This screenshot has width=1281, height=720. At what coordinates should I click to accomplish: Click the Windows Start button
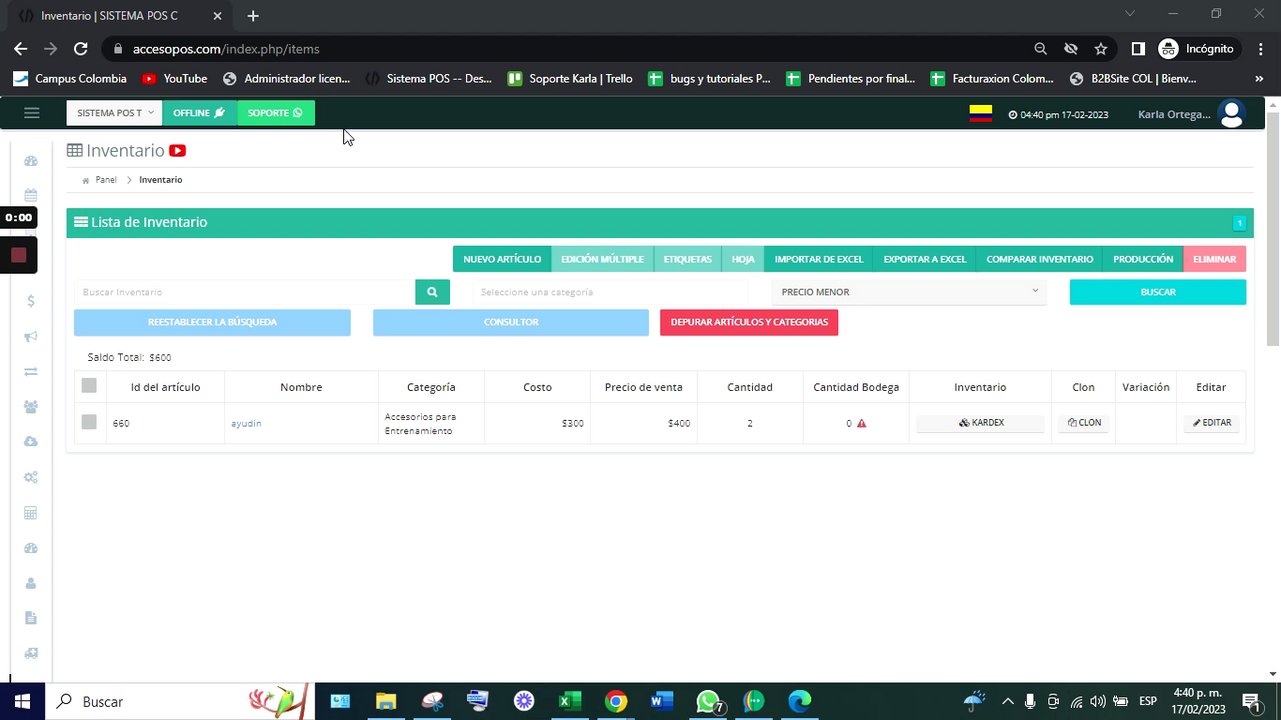point(22,701)
